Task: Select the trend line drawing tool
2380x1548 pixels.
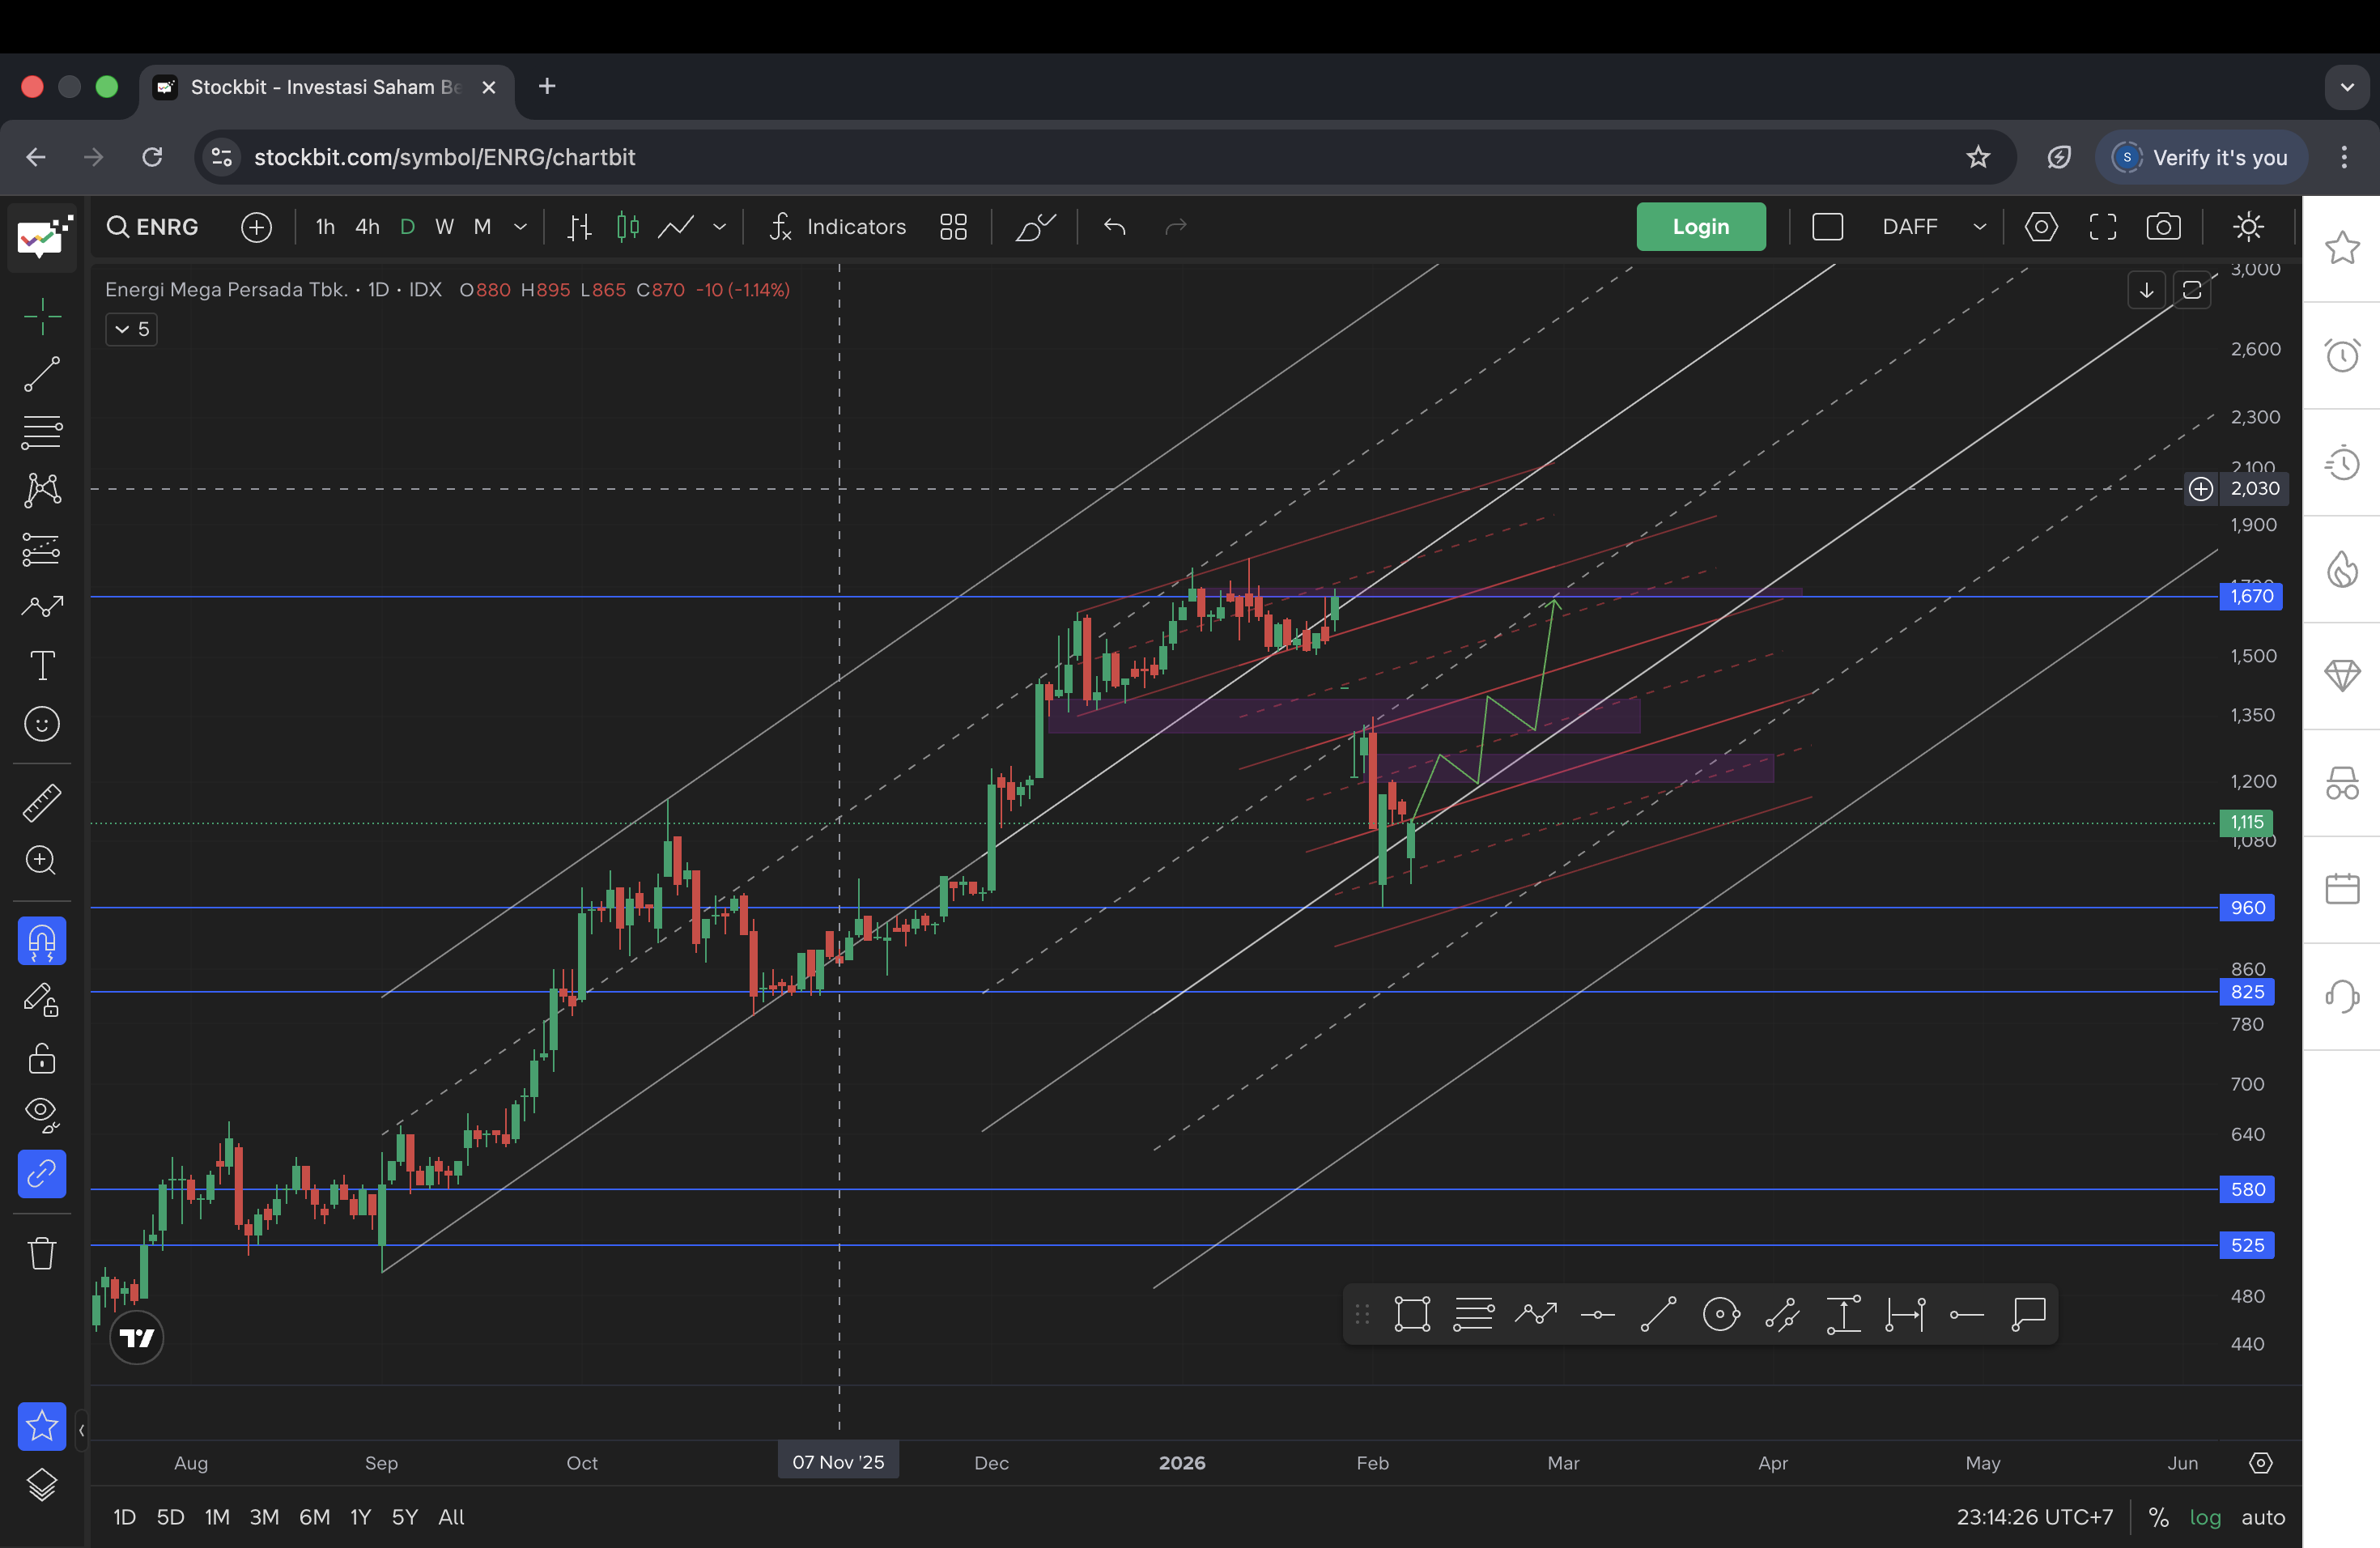Action: point(41,375)
